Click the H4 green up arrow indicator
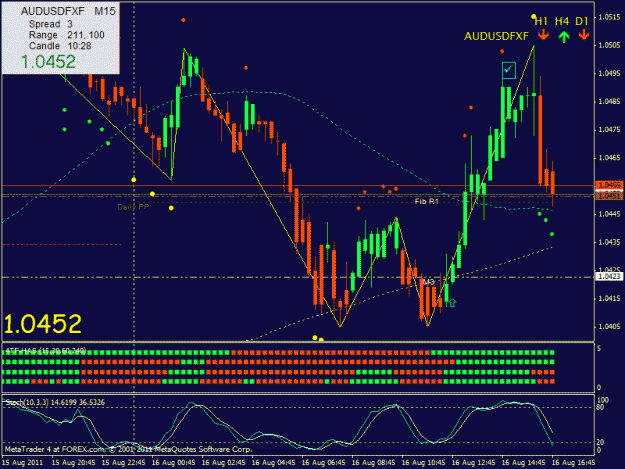 pos(563,37)
